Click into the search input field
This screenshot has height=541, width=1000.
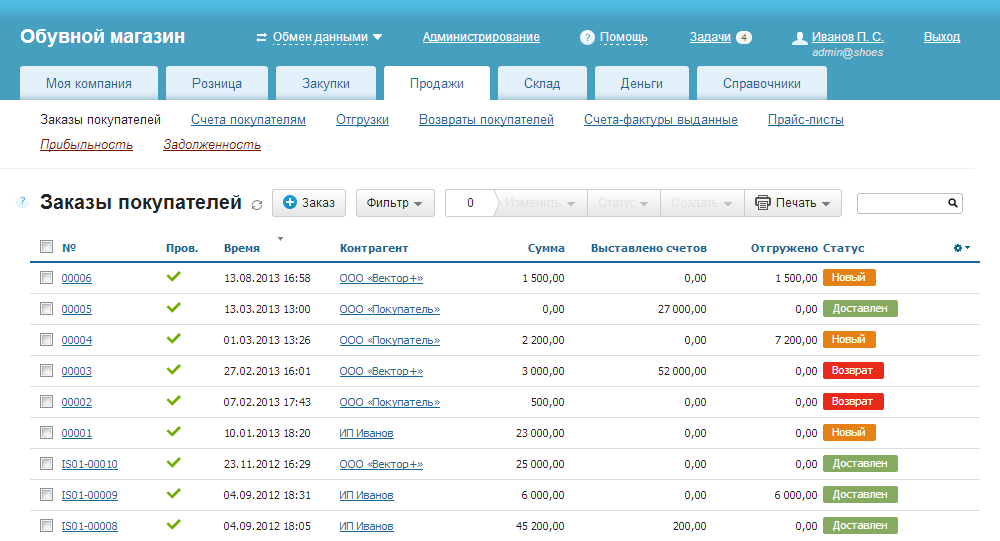tap(900, 203)
